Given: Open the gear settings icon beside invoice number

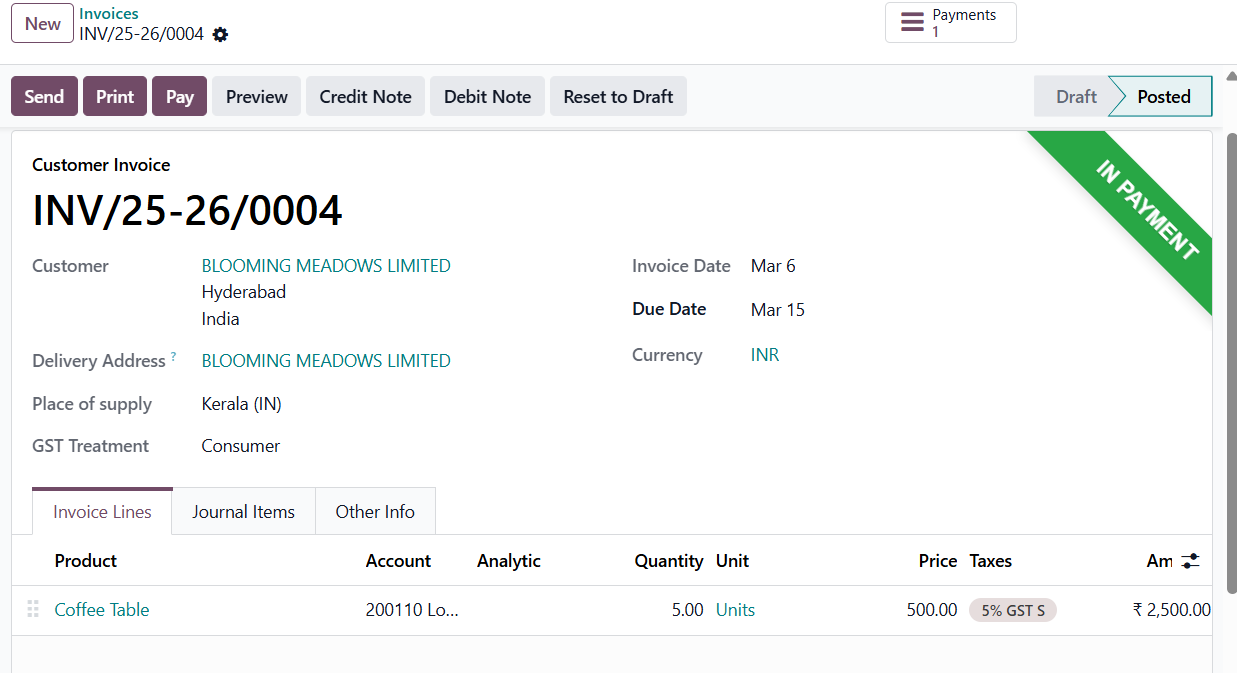Looking at the screenshot, I should pyautogui.click(x=221, y=35).
